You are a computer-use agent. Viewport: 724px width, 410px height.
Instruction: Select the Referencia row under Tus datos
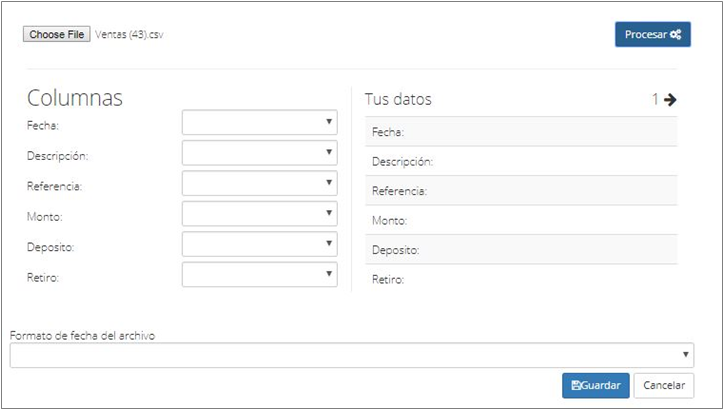click(x=521, y=191)
